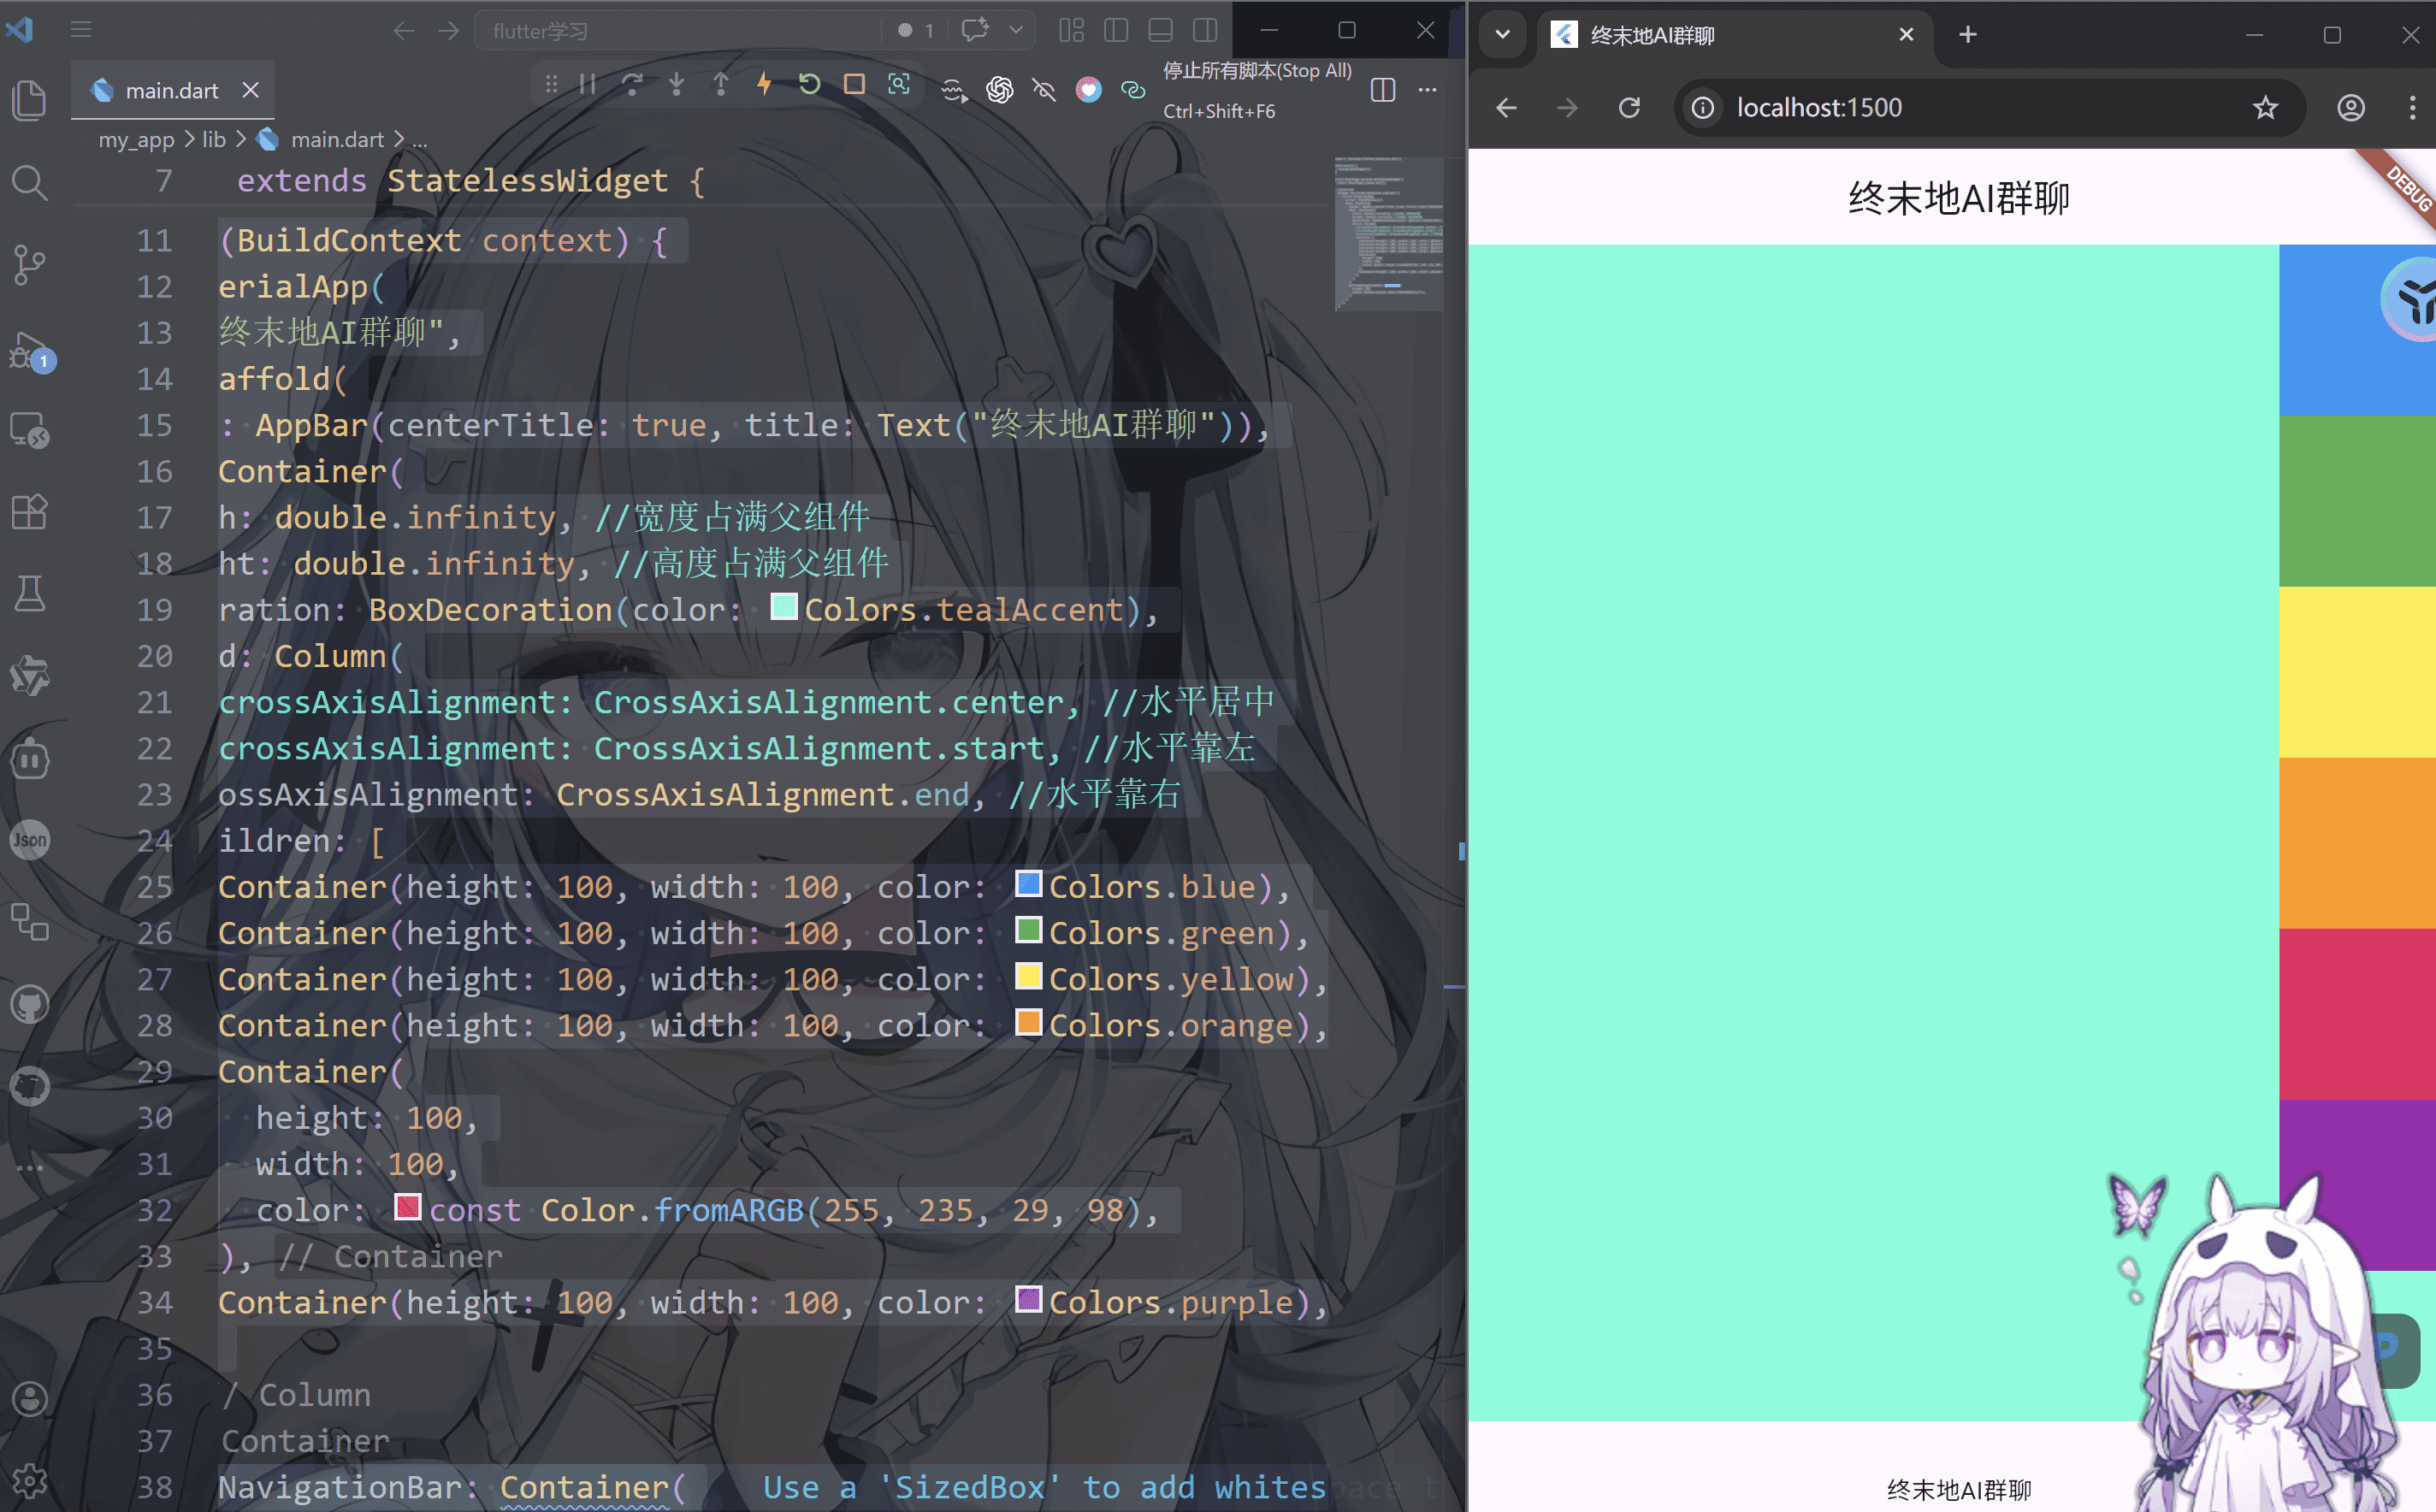Open the Extensions view
This screenshot has height=1512, width=2436.
click(x=29, y=512)
